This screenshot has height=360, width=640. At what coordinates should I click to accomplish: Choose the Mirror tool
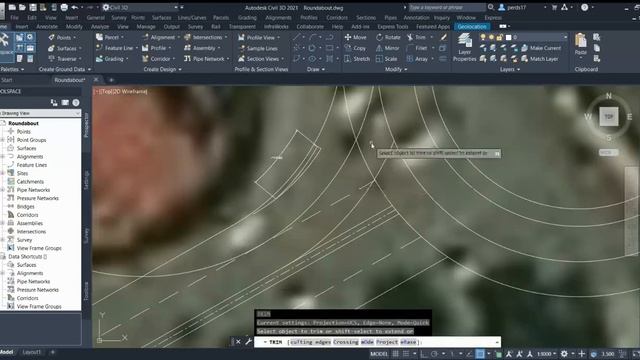click(x=387, y=48)
